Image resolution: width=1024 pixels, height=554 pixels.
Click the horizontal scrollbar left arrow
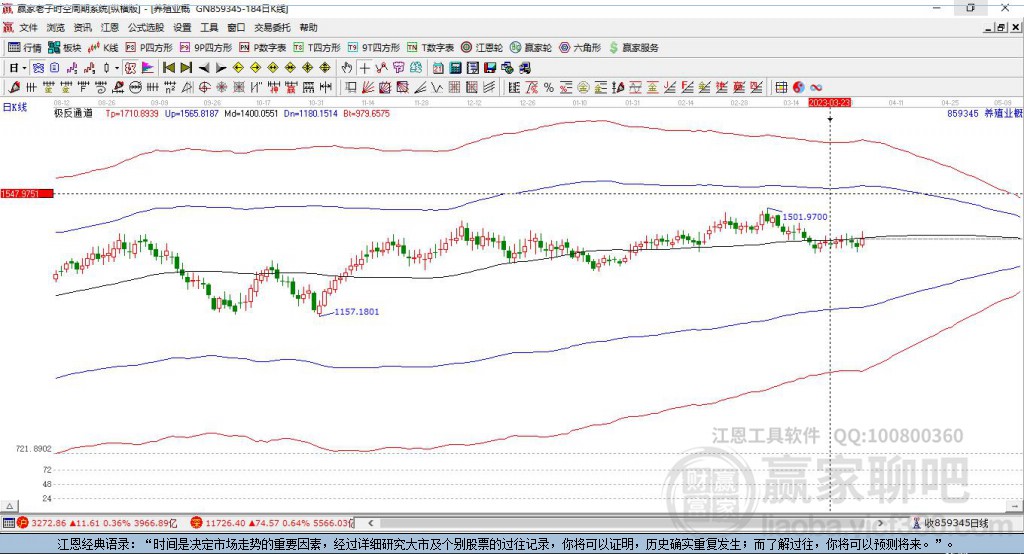pyautogui.click(x=370, y=523)
